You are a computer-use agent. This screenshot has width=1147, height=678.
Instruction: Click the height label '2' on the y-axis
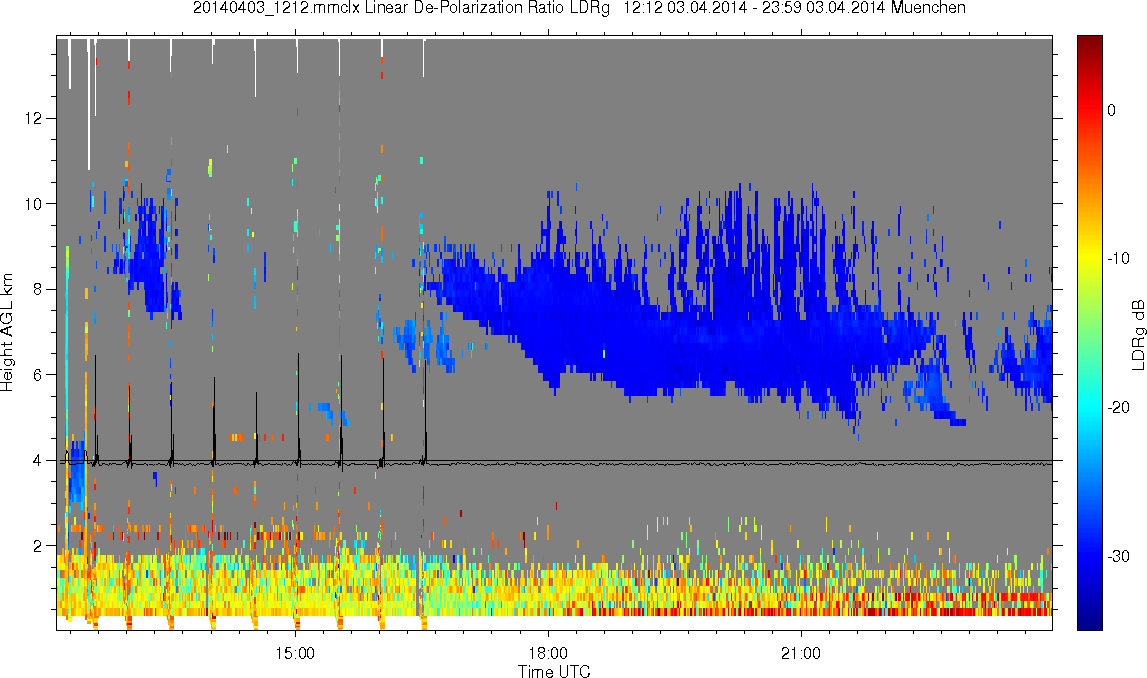click(37, 546)
